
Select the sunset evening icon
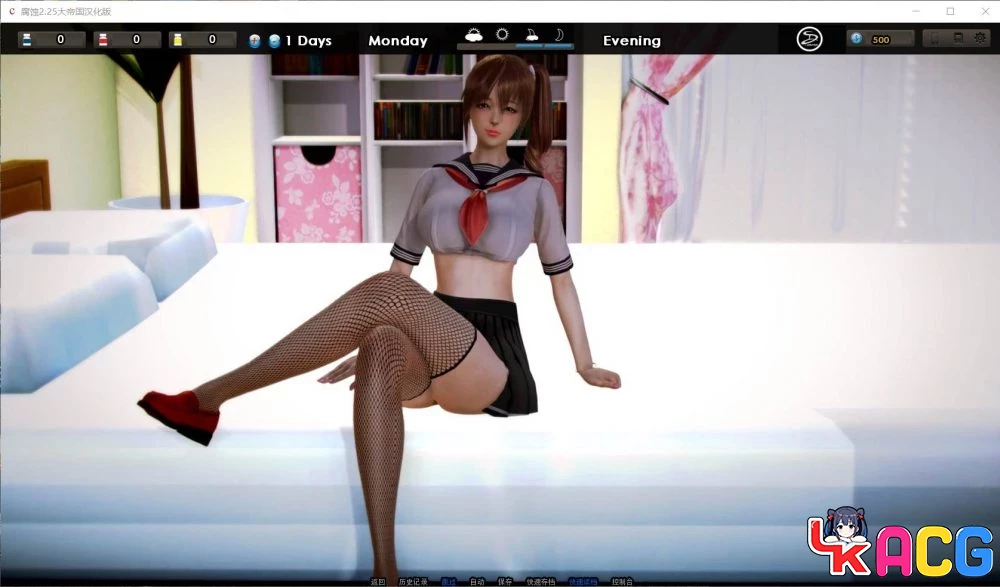click(531, 35)
